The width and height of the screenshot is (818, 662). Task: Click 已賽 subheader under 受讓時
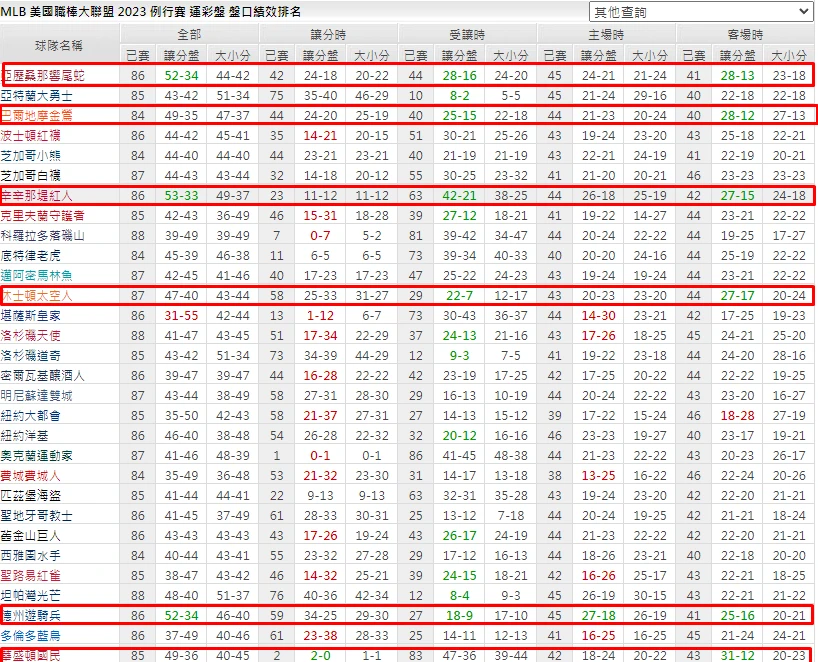click(416, 55)
